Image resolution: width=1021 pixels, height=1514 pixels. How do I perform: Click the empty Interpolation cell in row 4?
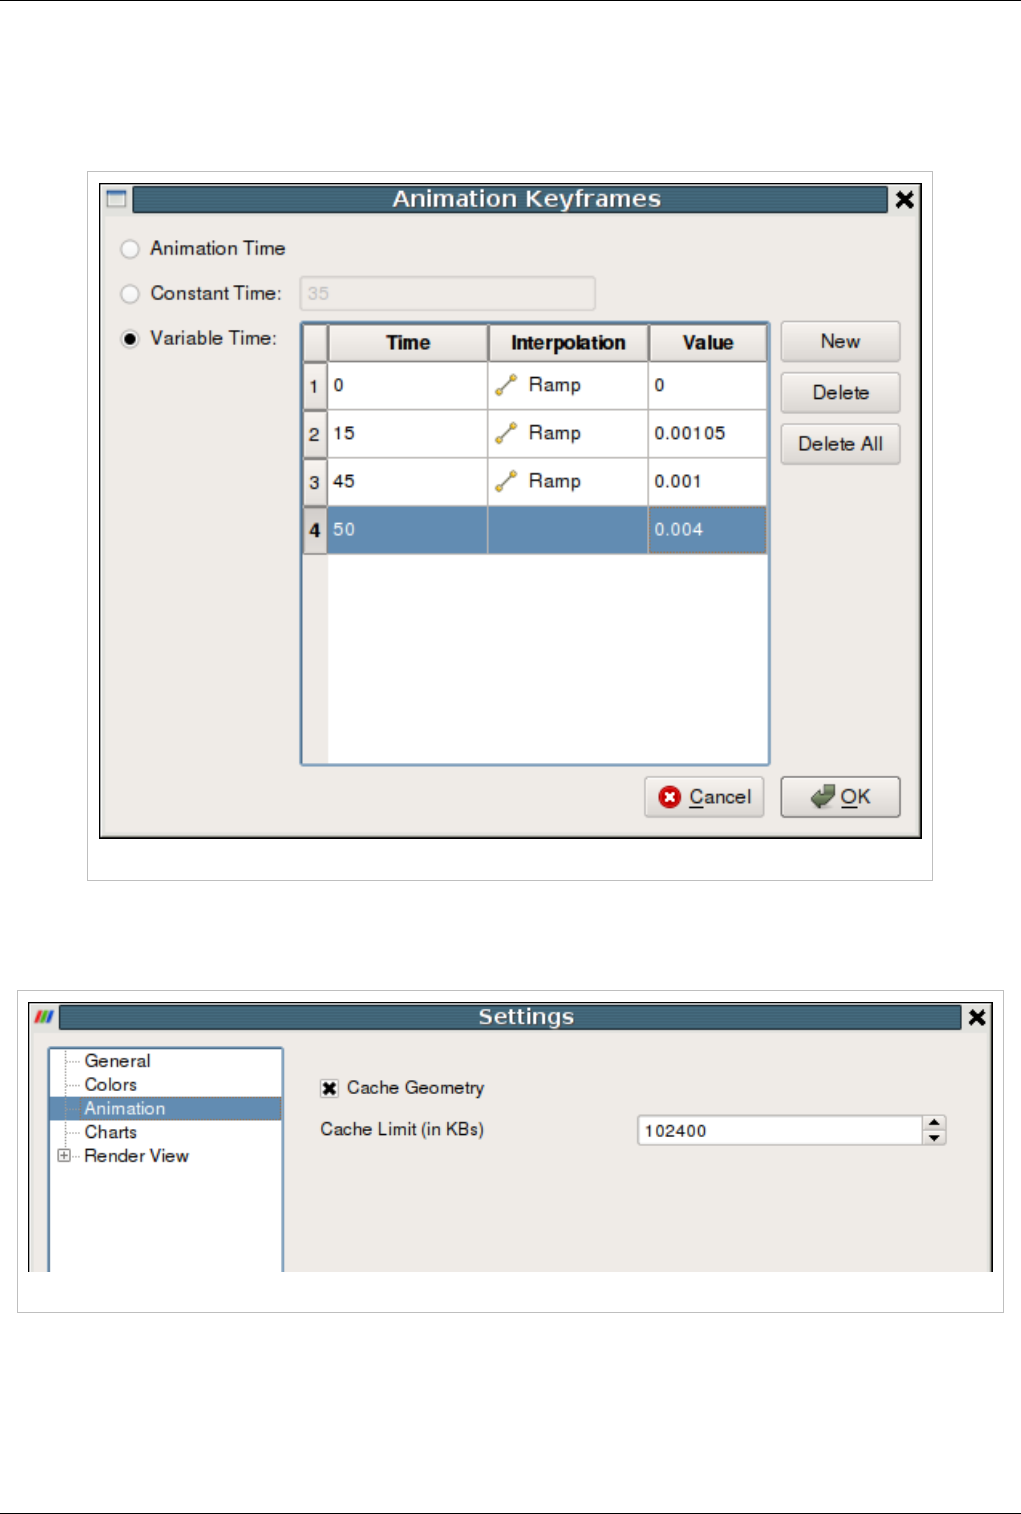pyautogui.click(x=568, y=530)
